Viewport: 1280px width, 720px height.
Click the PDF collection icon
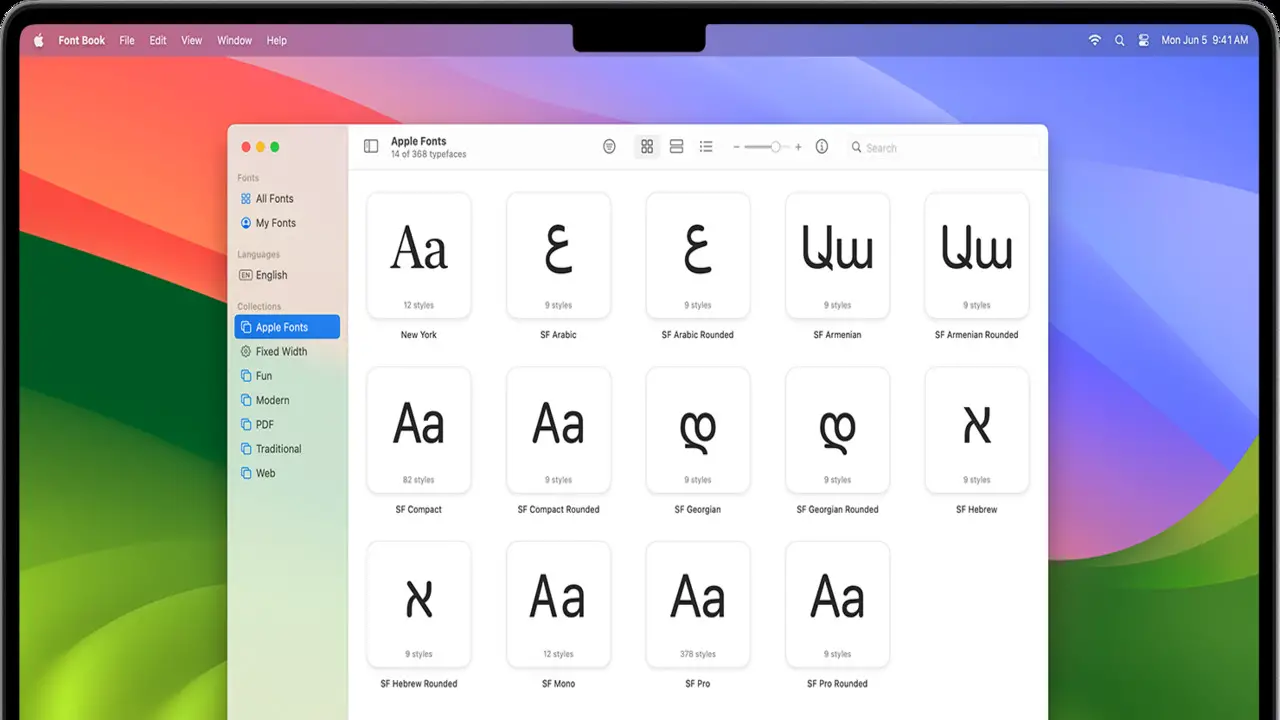(246, 425)
